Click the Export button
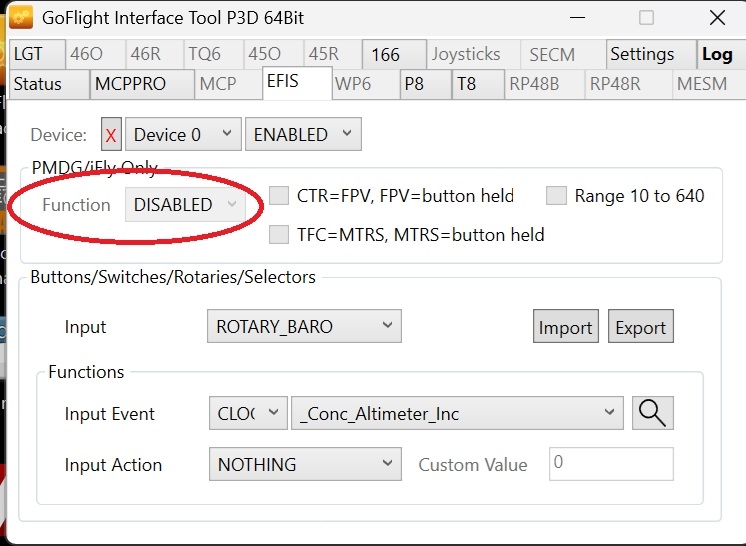This screenshot has width=746, height=546. tap(641, 326)
